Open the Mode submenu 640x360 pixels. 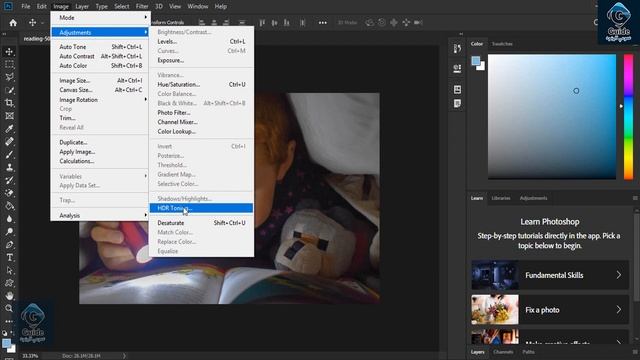(x=100, y=18)
